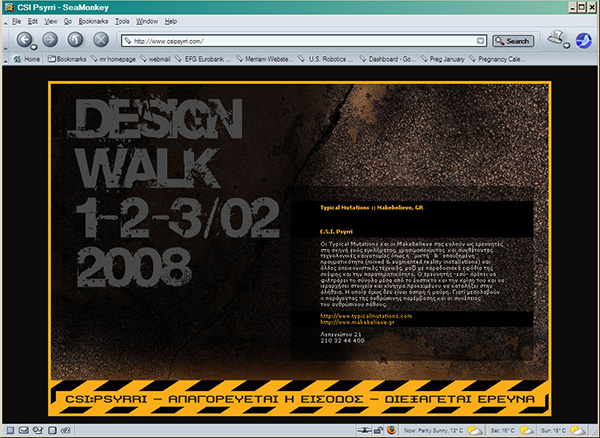
Task: Follow the makebelieve.gr link
Action: coord(357,322)
